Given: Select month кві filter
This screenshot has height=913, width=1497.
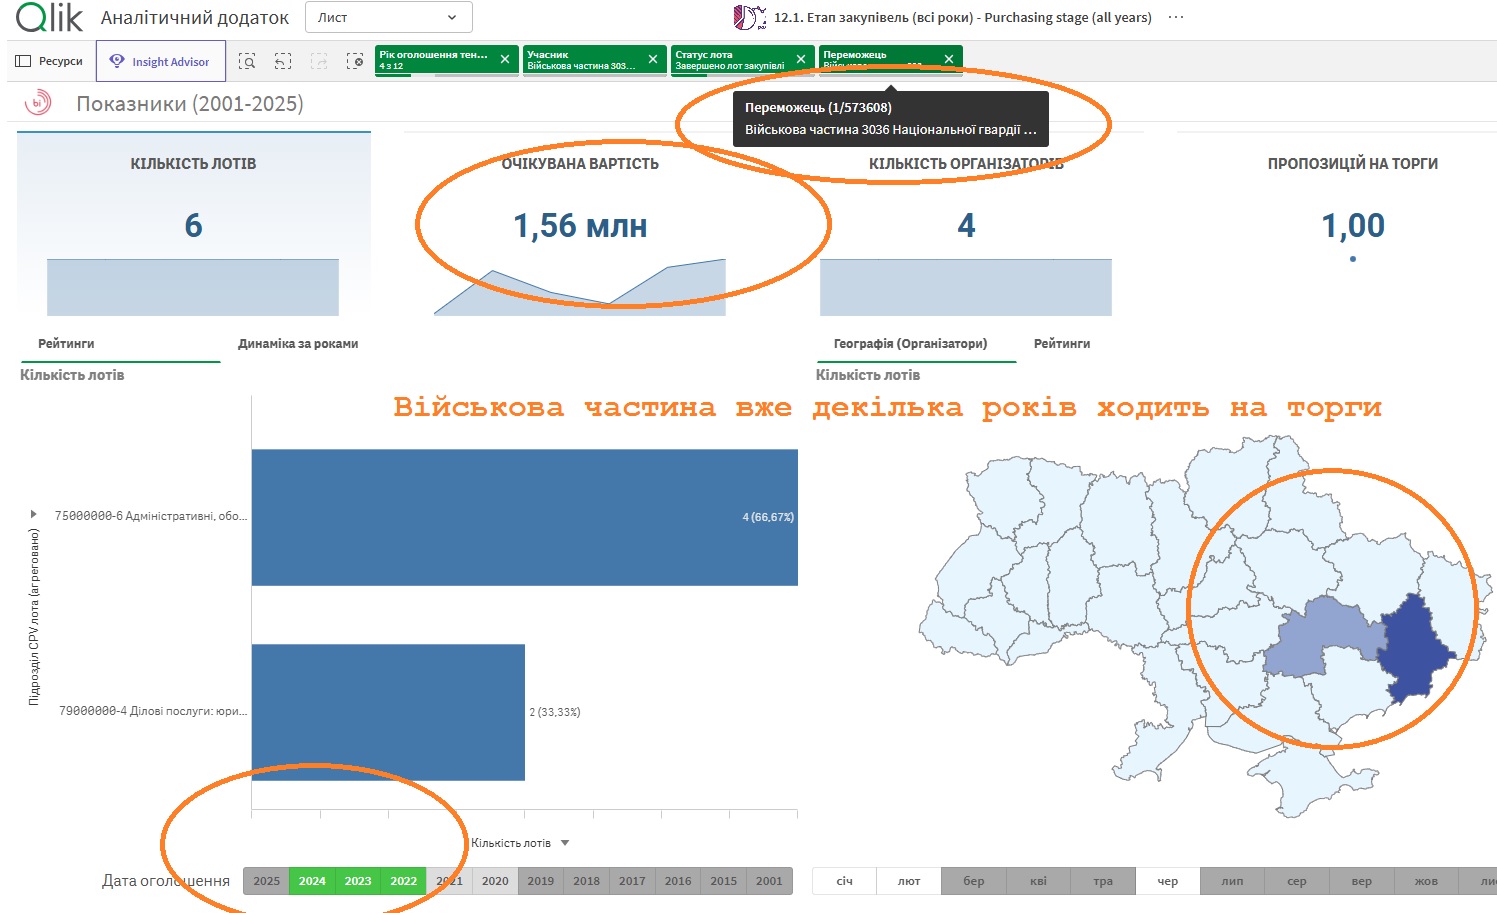Looking at the screenshot, I should [1039, 881].
